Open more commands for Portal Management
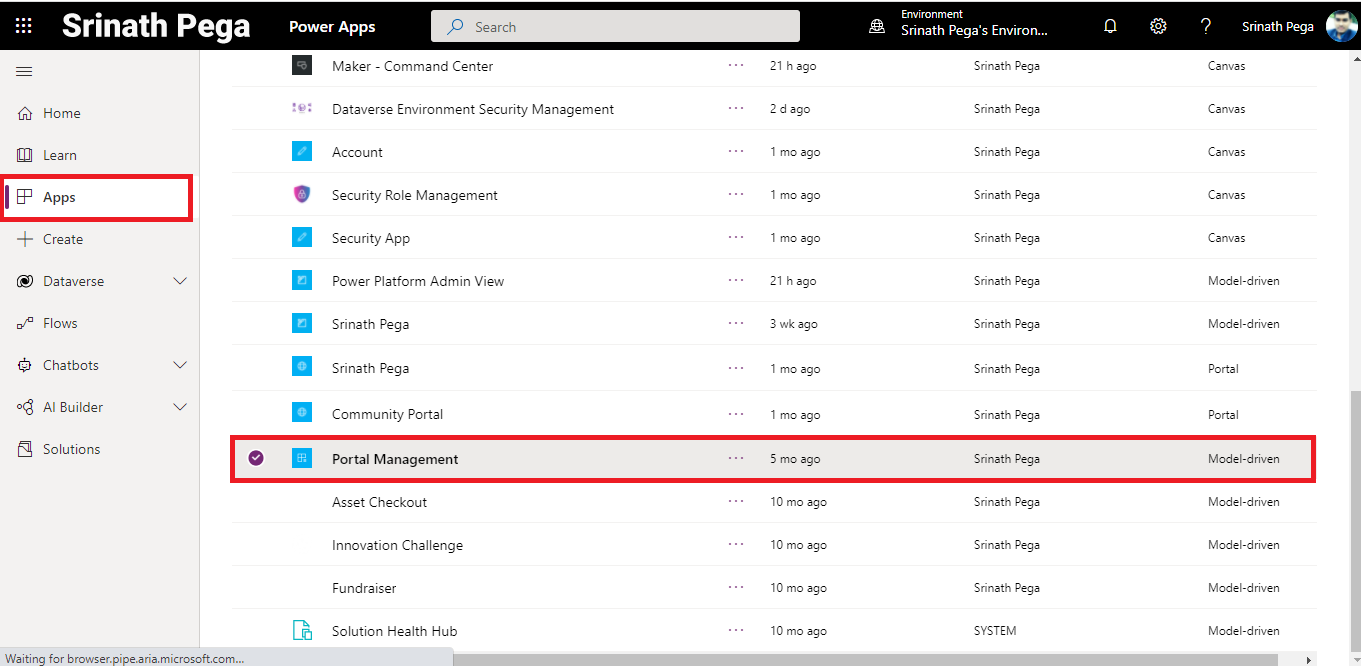Screen dimensions: 1361x666 click(736, 458)
